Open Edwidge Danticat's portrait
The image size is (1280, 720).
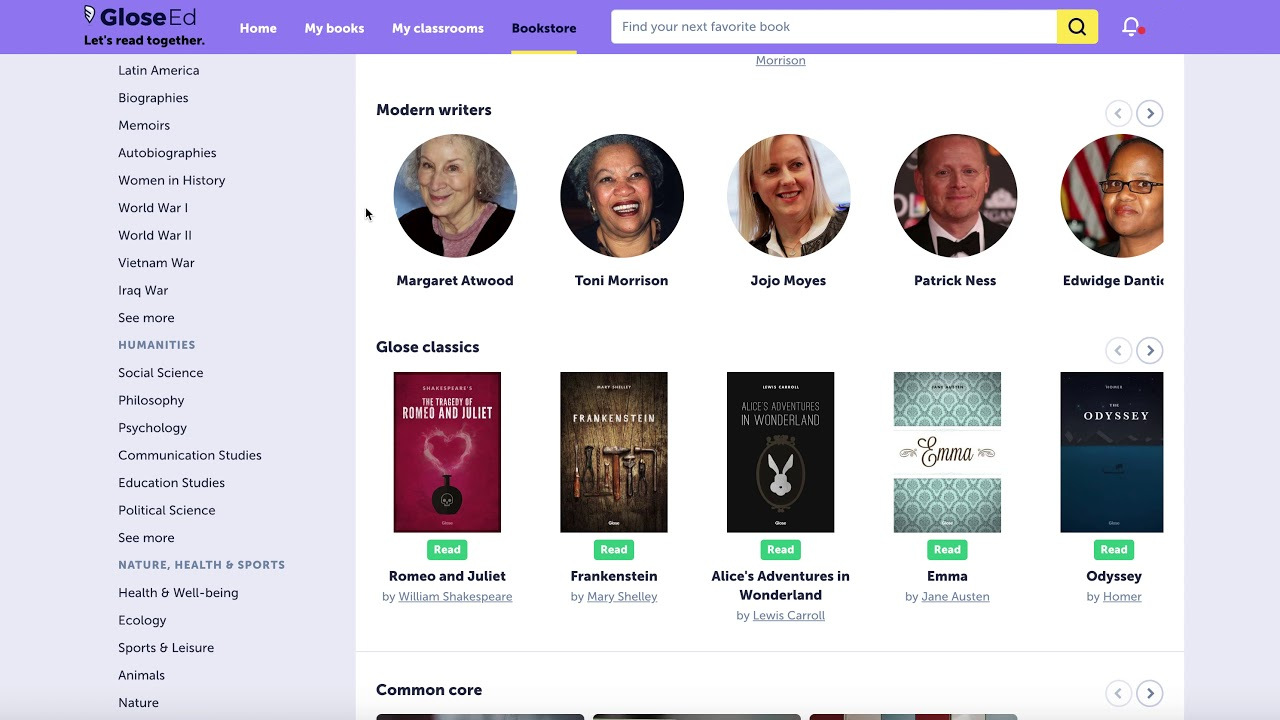pos(1112,196)
